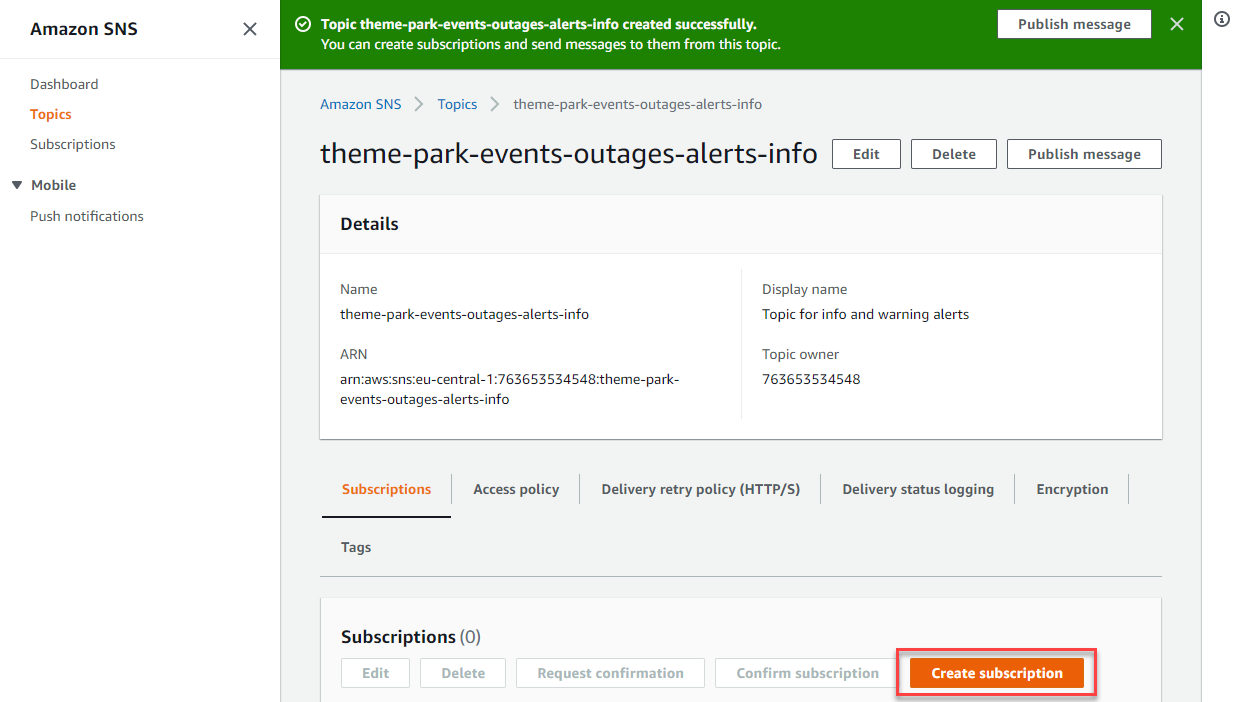This screenshot has height=702, width=1242.
Task: Switch to the Access policy tab
Action: point(516,489)
